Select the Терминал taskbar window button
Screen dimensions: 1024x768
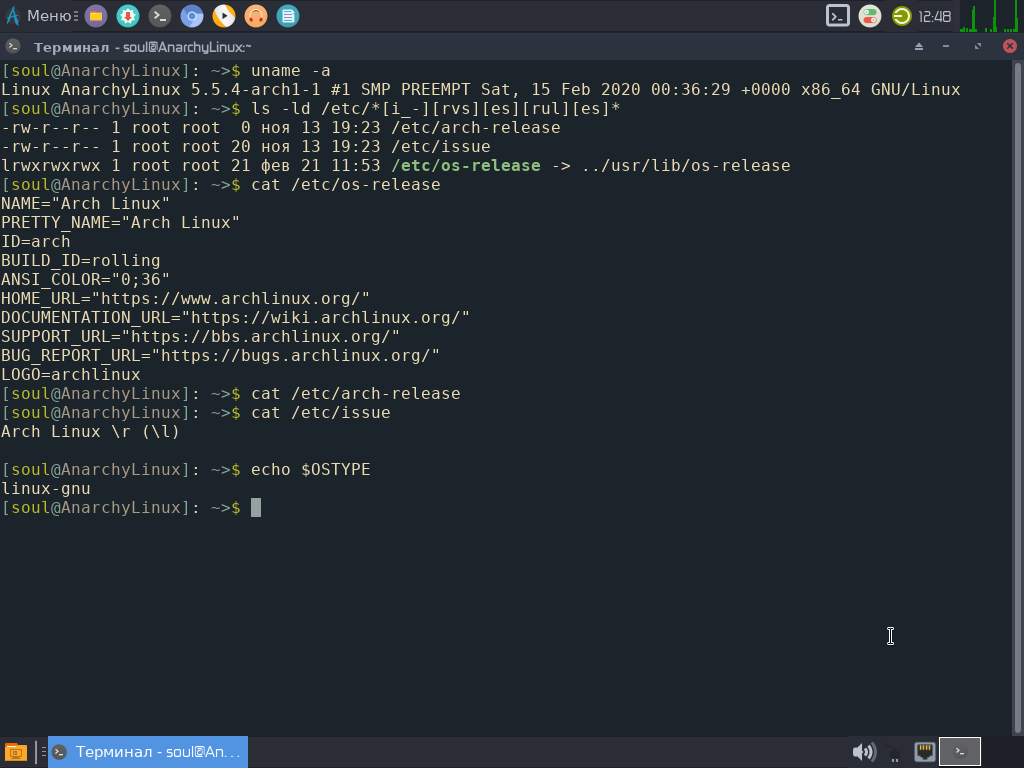click(148, 752)
